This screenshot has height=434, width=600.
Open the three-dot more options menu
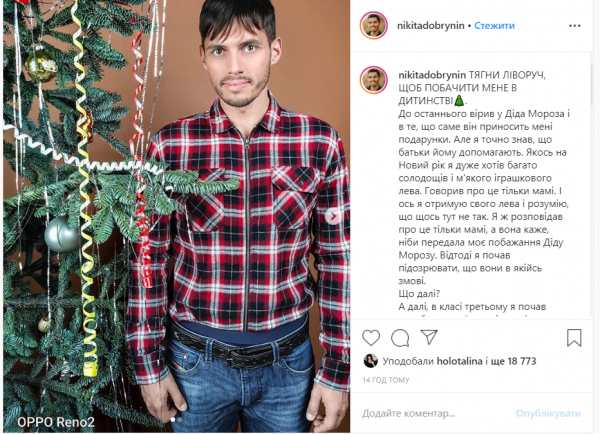[x=575, y=26]
